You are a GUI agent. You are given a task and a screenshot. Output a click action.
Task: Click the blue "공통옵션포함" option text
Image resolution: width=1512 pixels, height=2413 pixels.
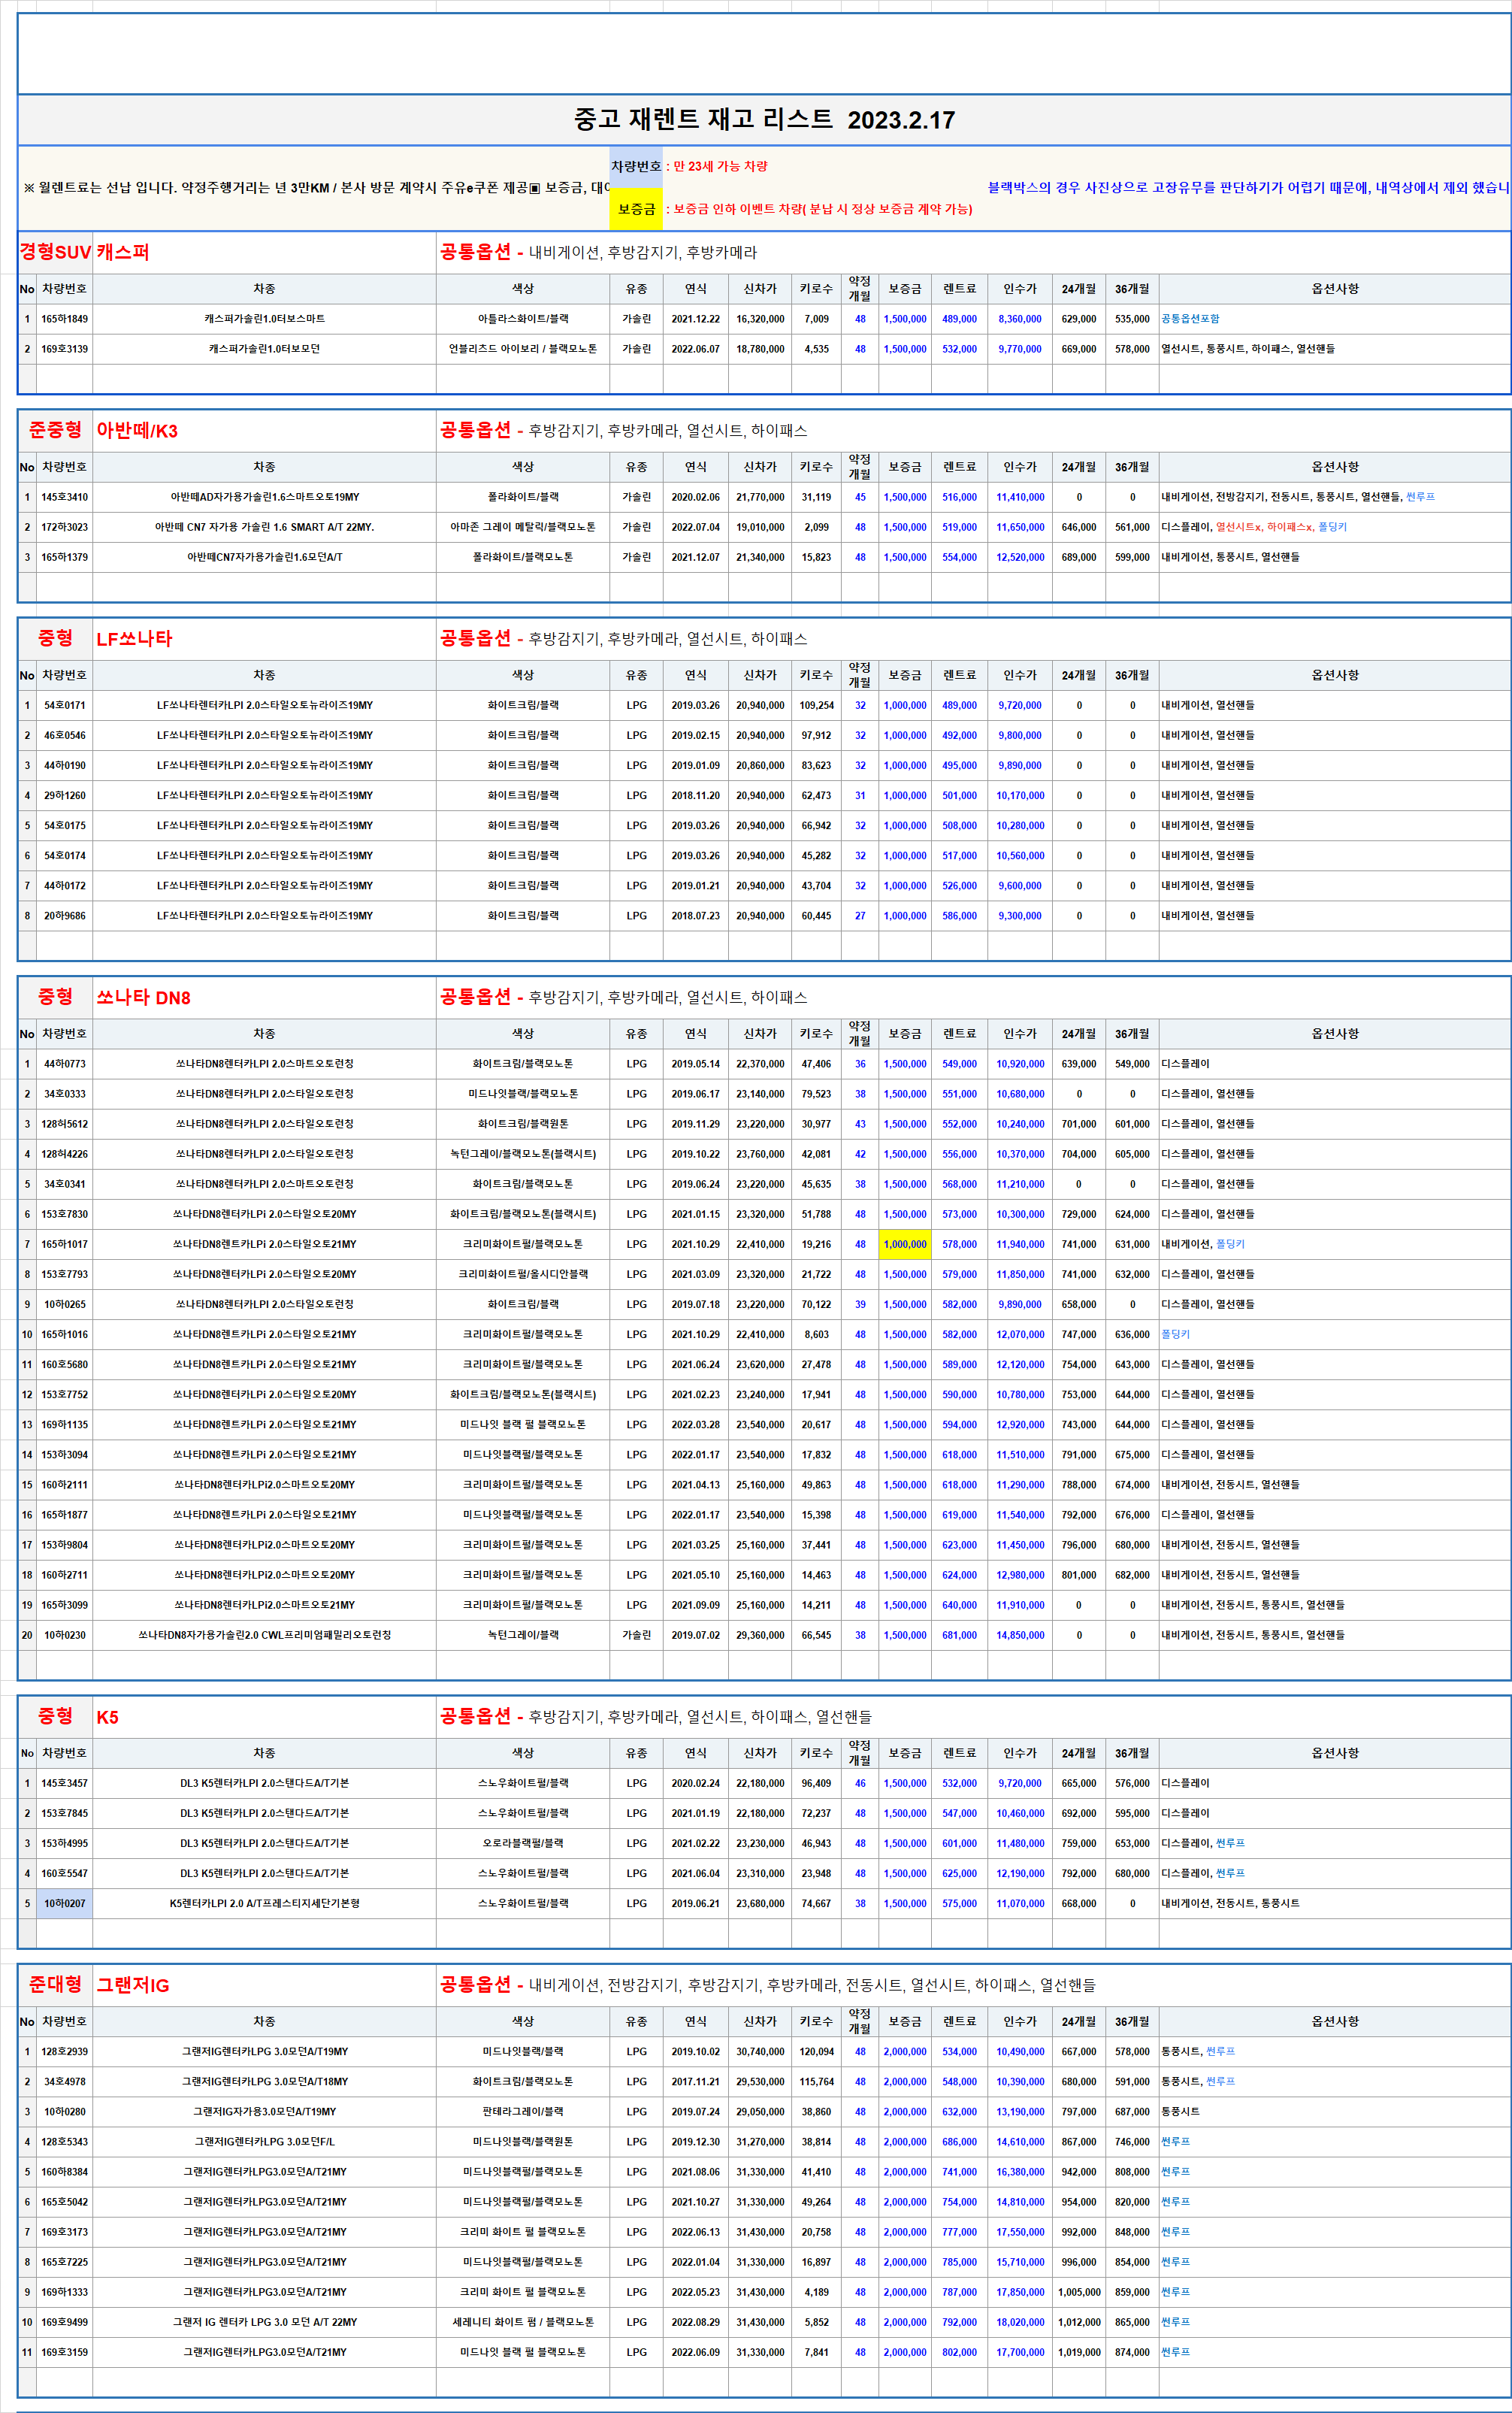pos(1190,319)
